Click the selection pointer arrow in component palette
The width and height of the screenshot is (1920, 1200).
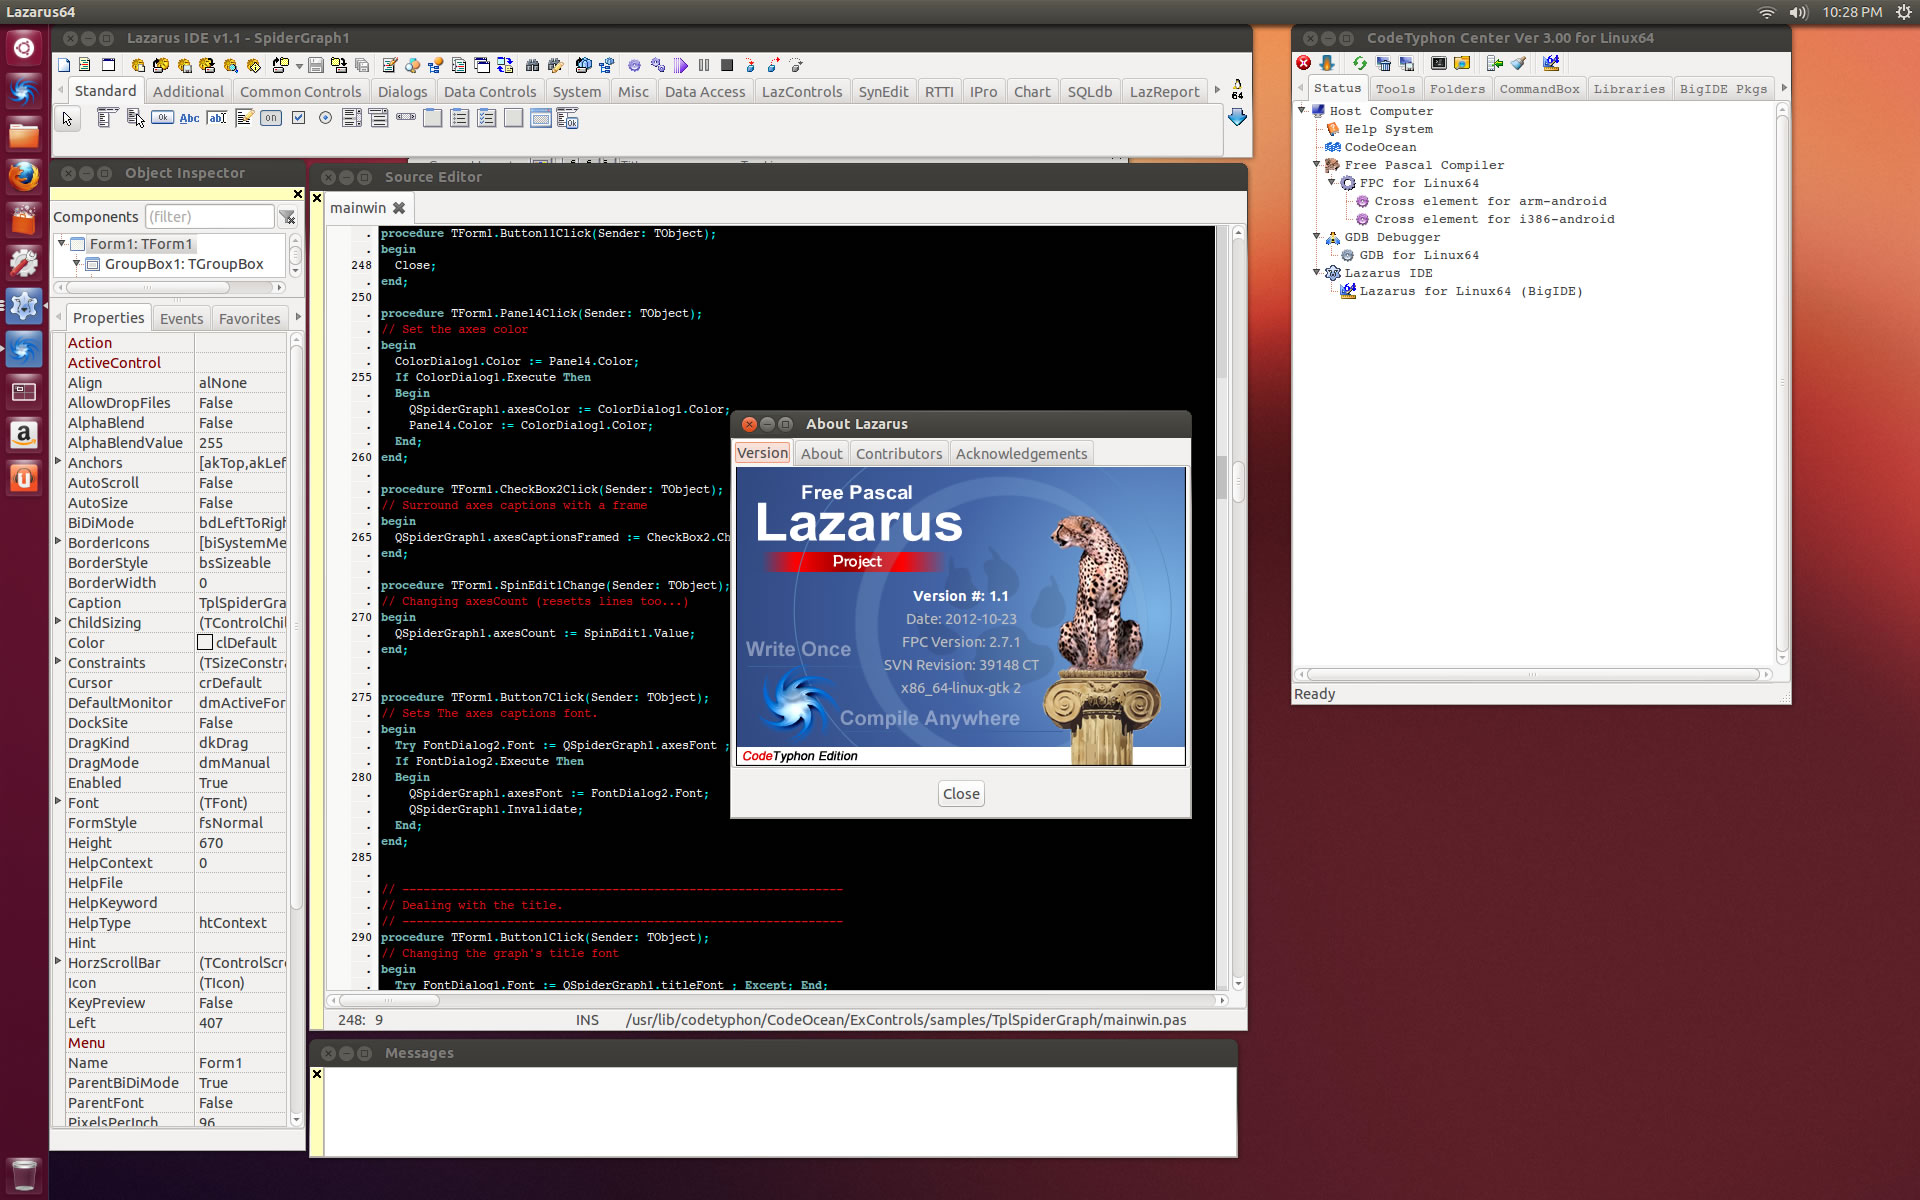click(67, 119)
